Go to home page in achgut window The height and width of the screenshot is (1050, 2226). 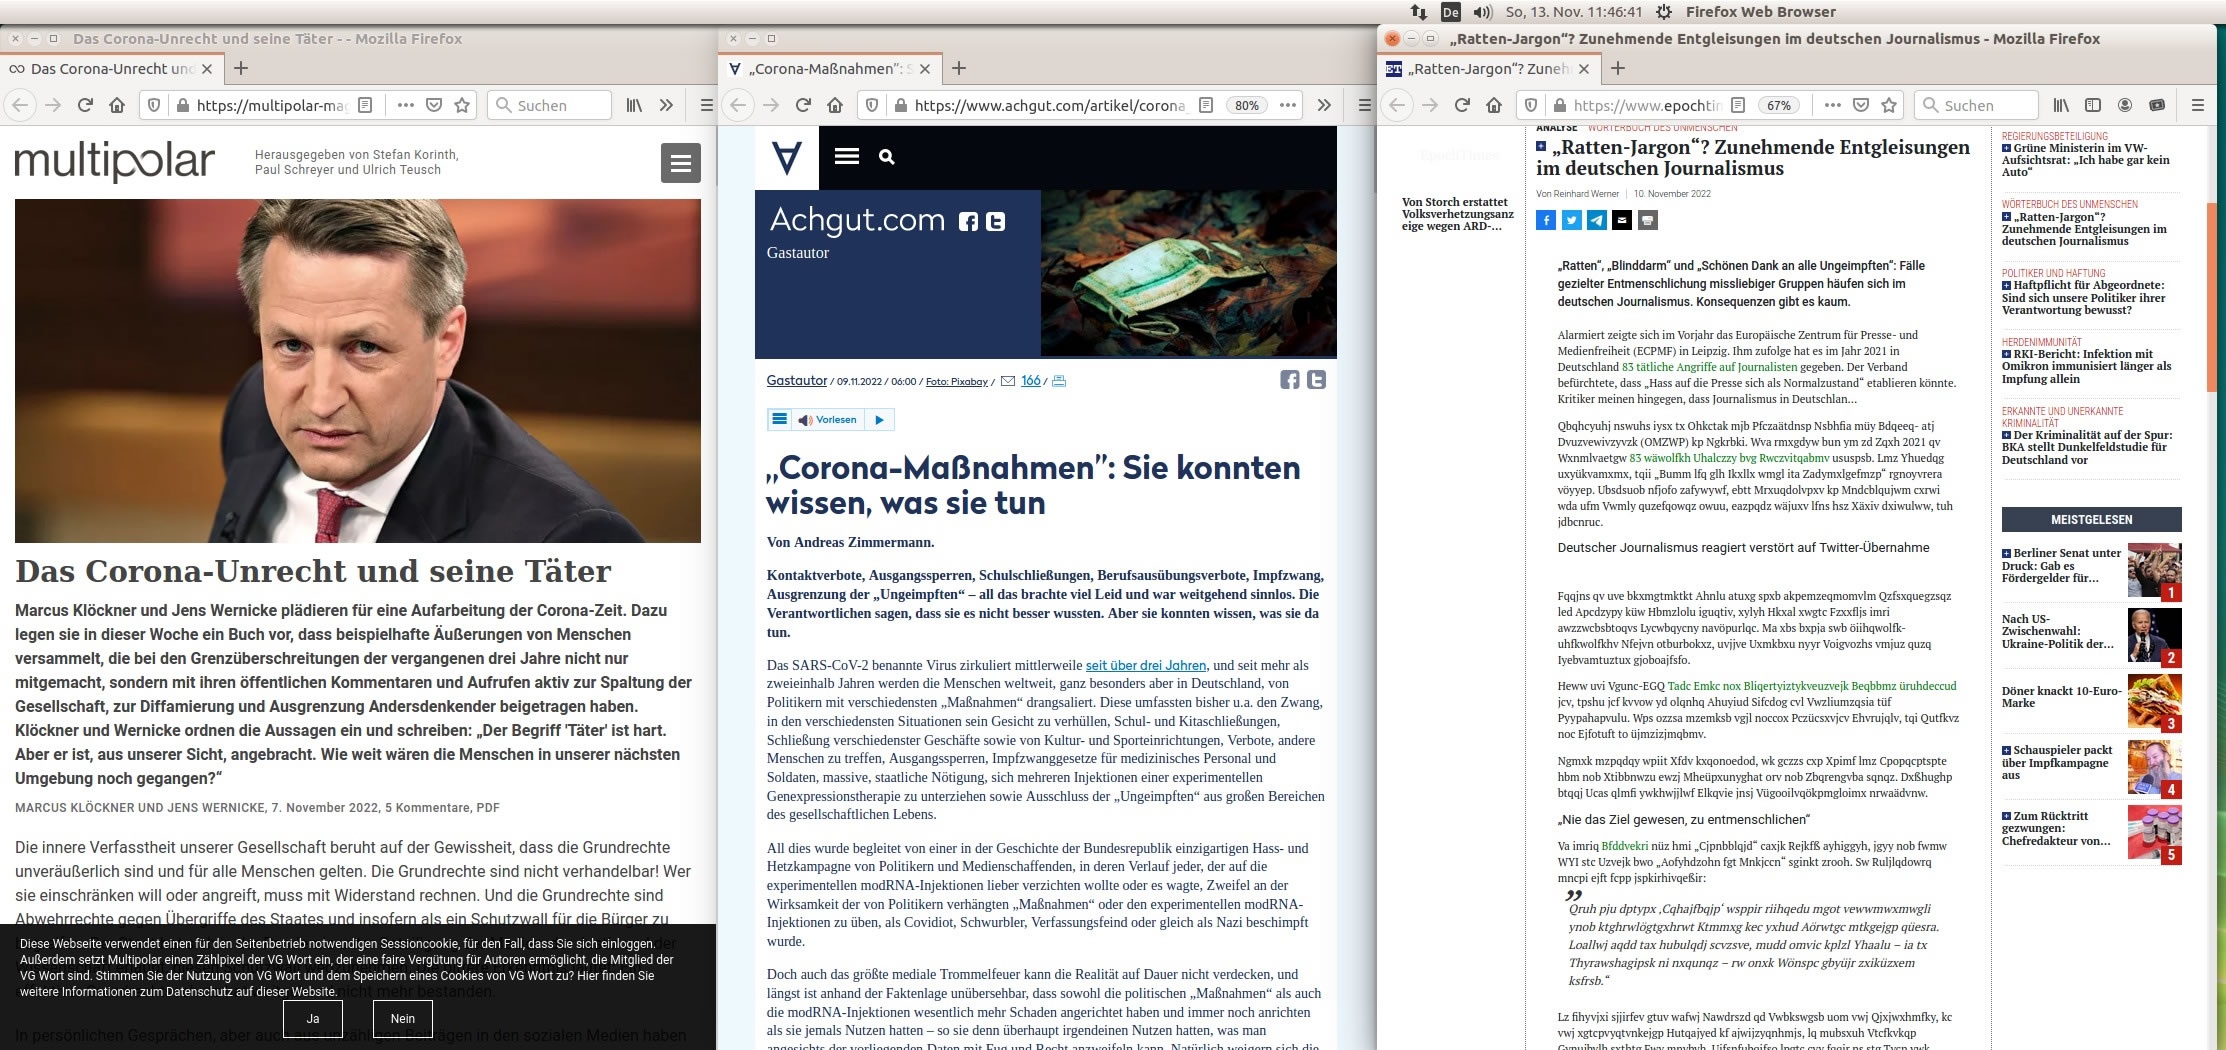pos(835,105)
